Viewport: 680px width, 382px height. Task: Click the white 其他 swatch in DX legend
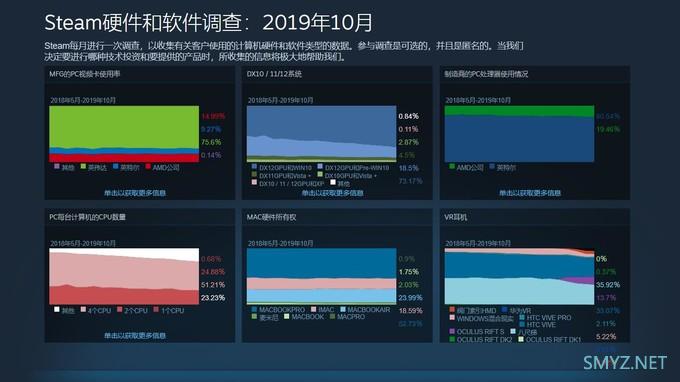(x=333, y=182)
